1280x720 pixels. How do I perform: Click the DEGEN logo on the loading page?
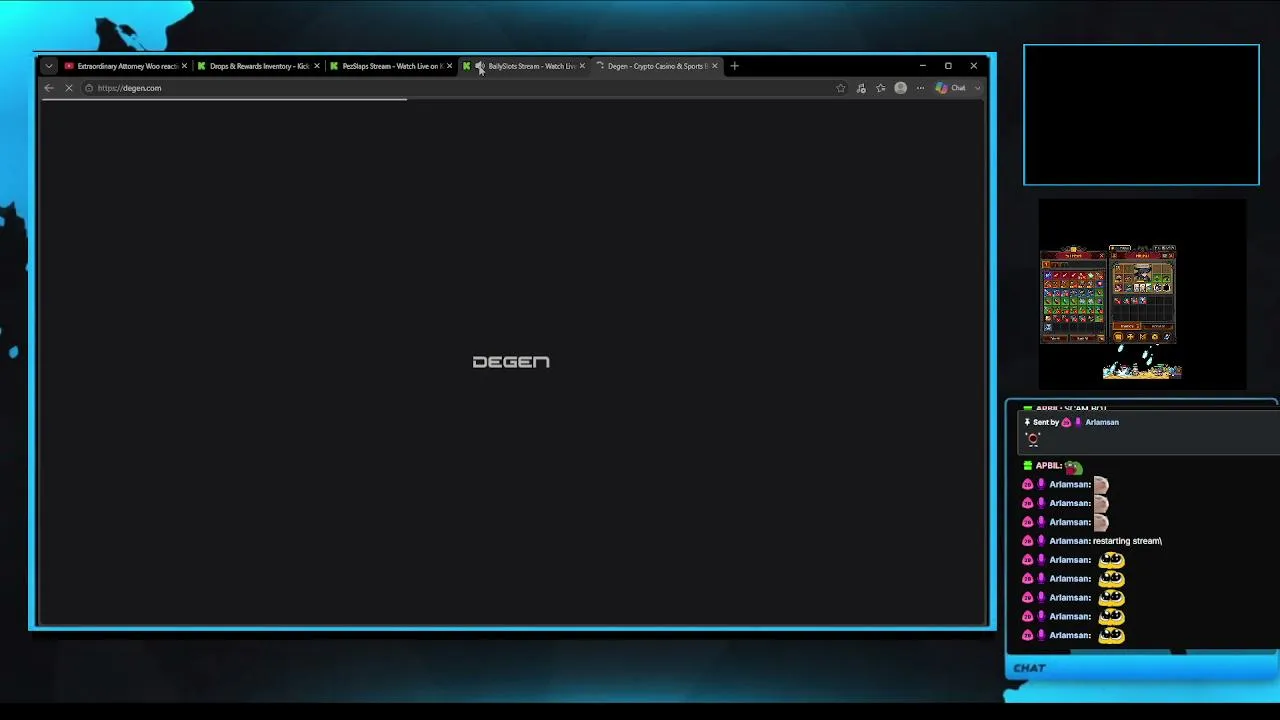point(511,362)
